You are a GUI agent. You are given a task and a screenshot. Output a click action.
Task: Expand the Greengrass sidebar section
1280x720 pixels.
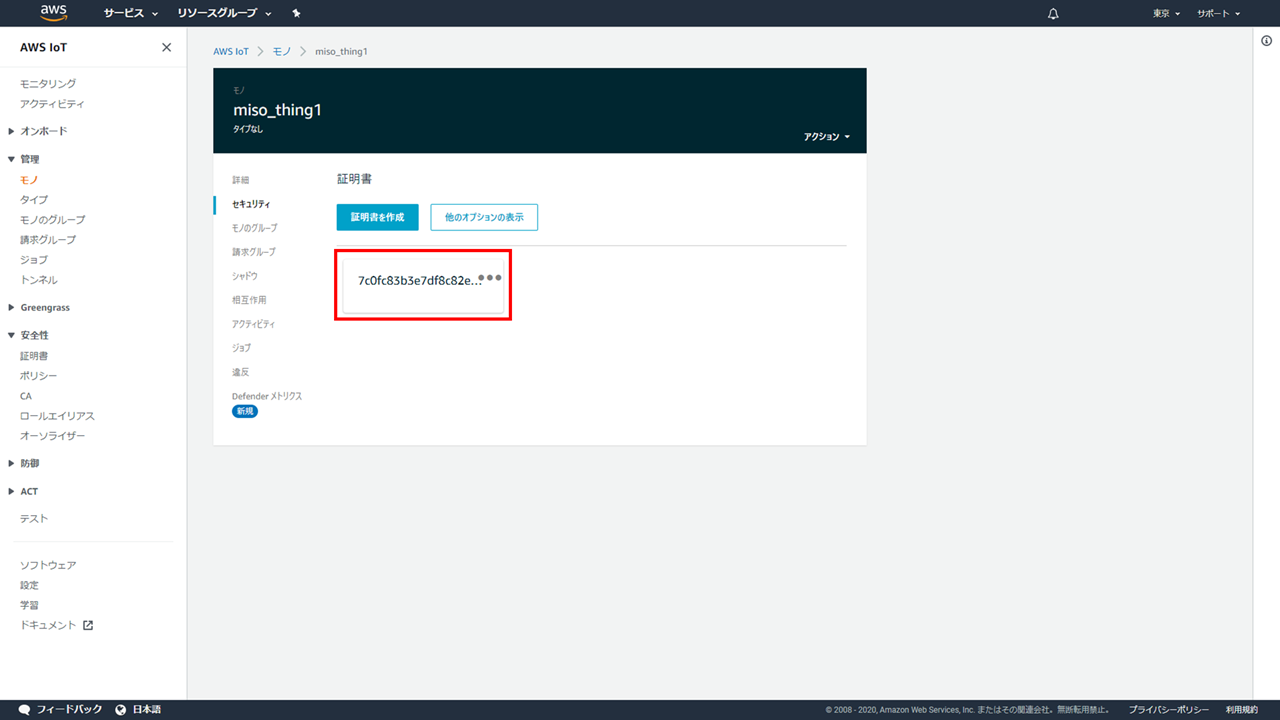tap(44, 308)
